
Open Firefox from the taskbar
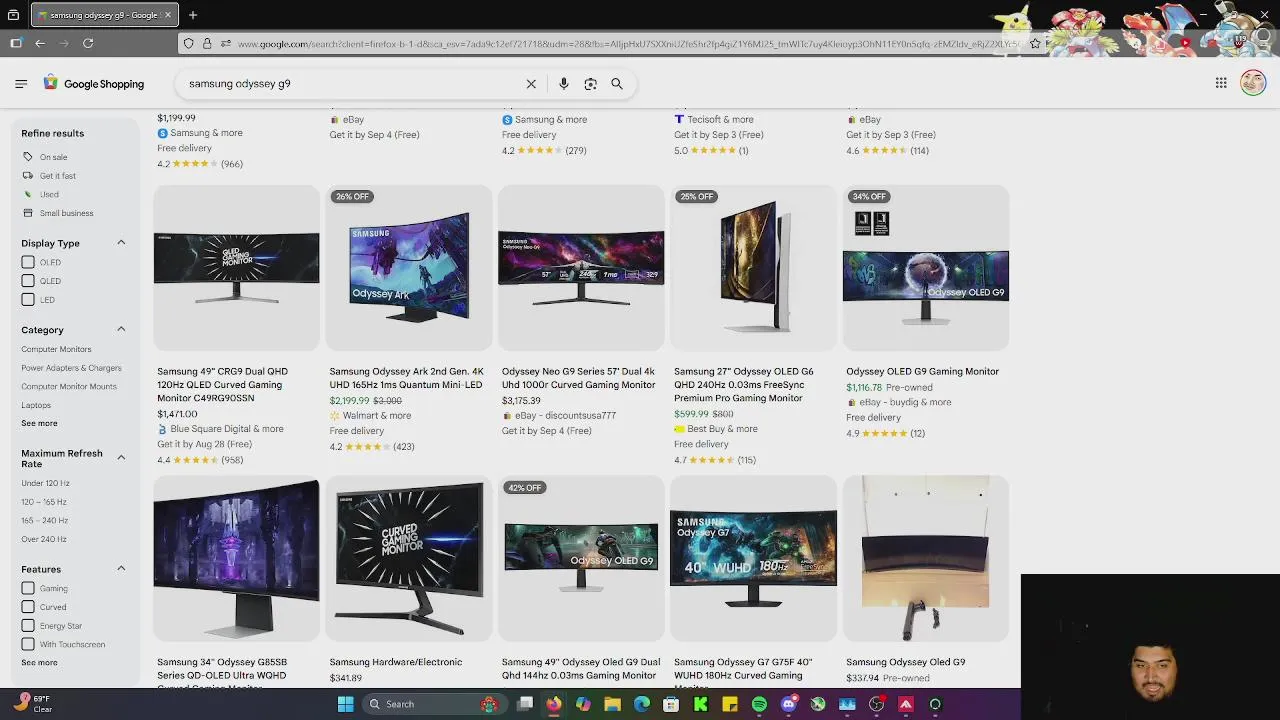click(x=554, y=704)
